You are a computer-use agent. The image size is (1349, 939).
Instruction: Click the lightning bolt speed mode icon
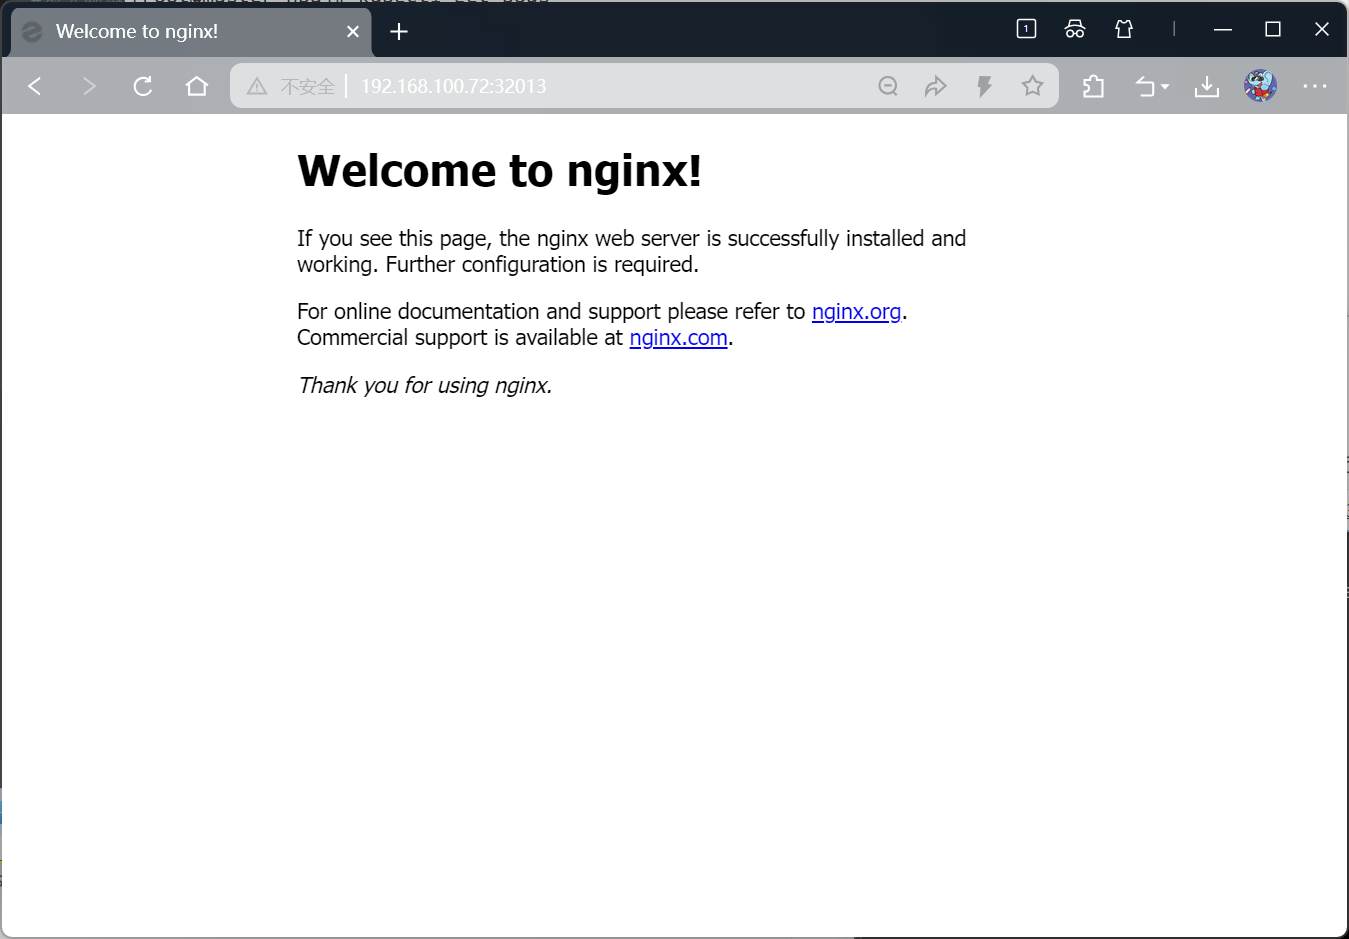[x=984, y=86]
